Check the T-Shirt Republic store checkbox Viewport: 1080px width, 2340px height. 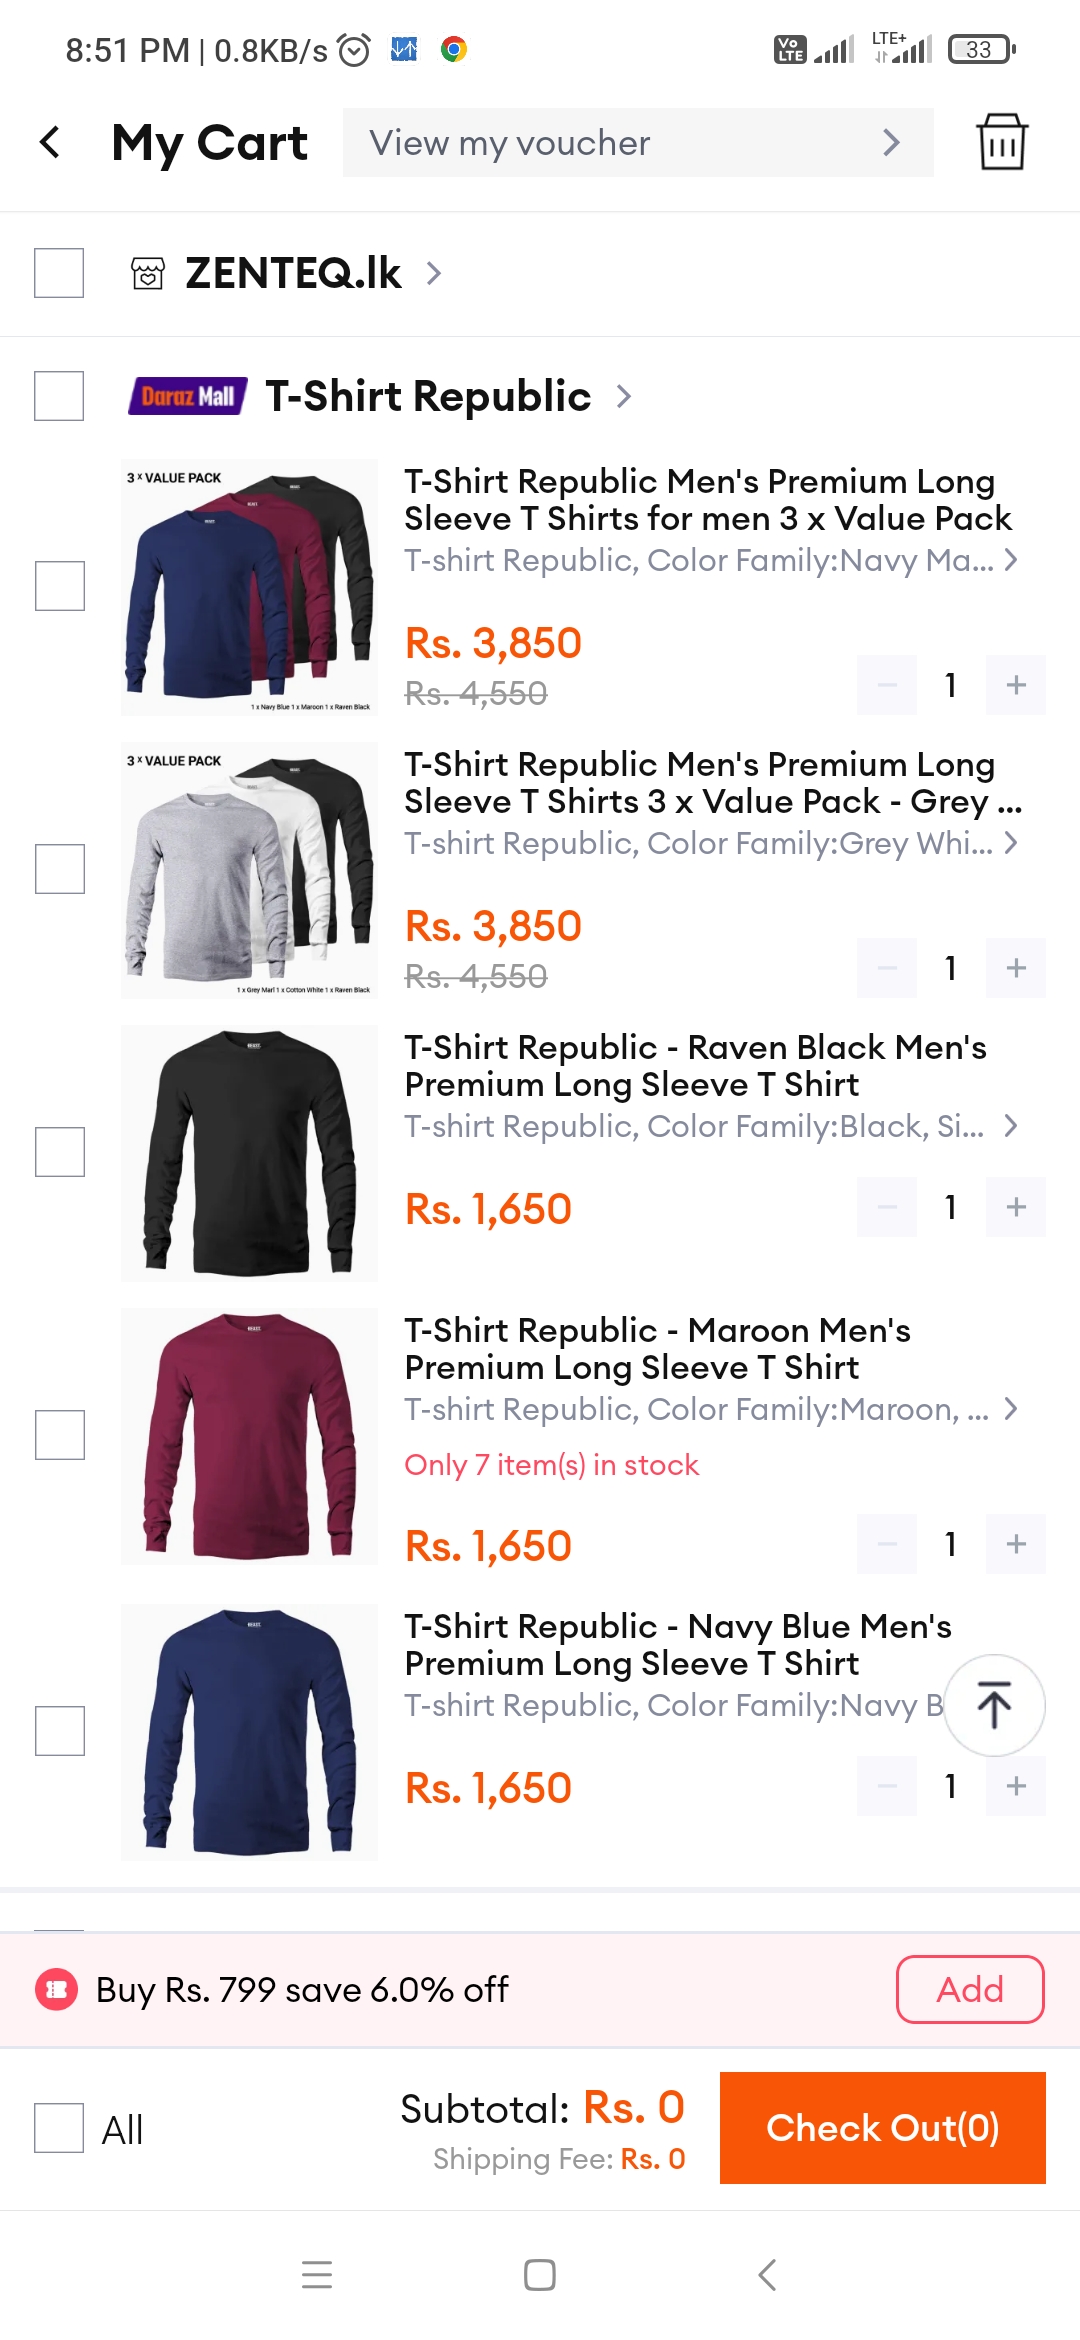coord(59,396)
